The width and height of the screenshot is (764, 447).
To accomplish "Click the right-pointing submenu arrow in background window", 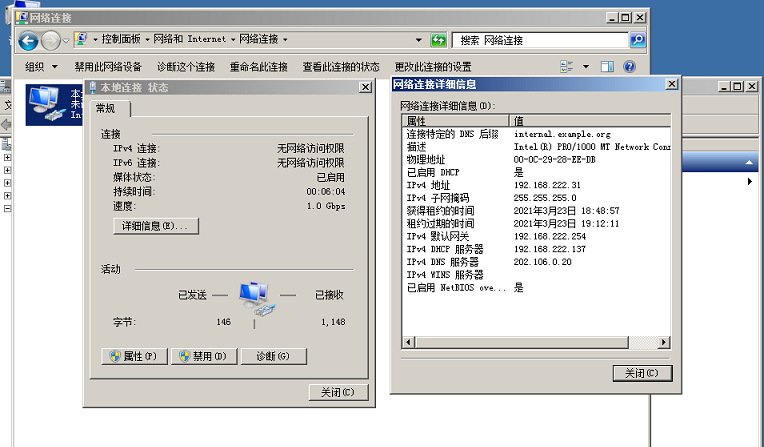I will (x=749, y=181).
